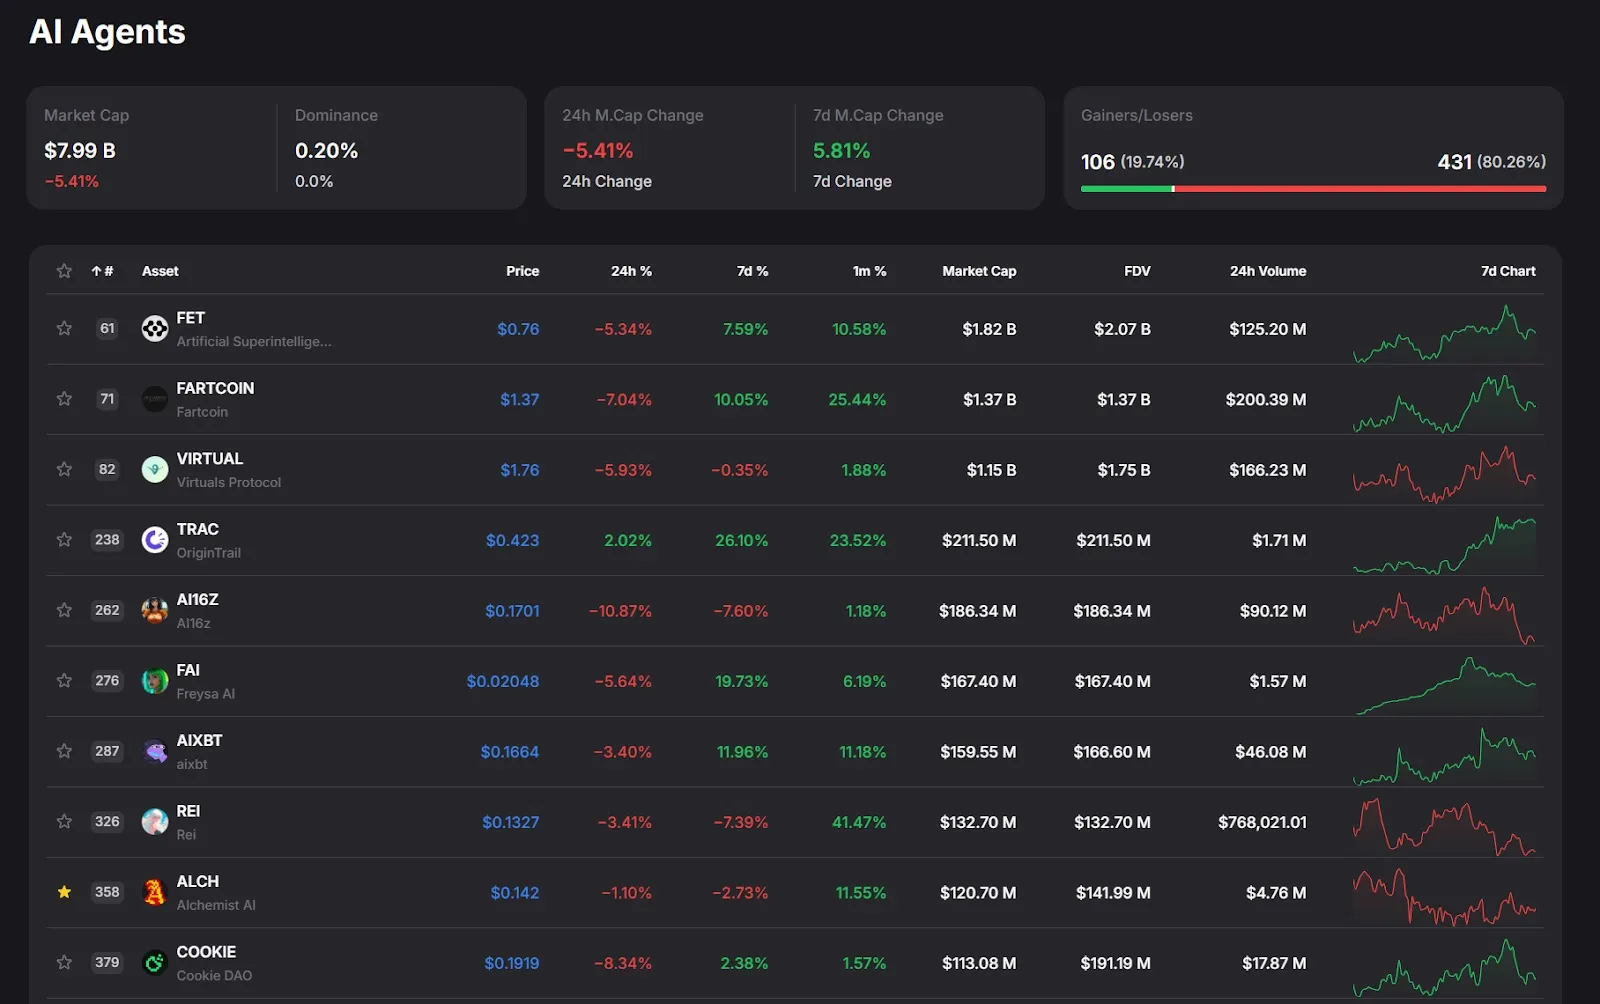
Task: Click the 24h Volume column header
Action: coord(1267,271)
